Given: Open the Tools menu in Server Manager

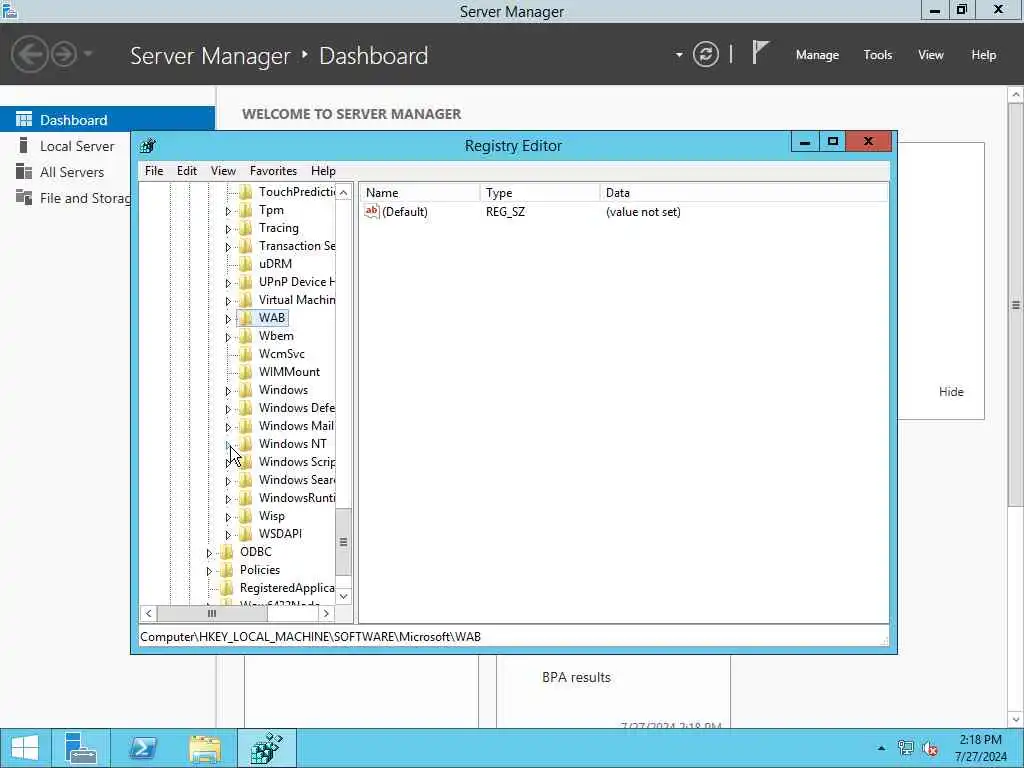Looking at the screenshot, I should tap(878, 55).
